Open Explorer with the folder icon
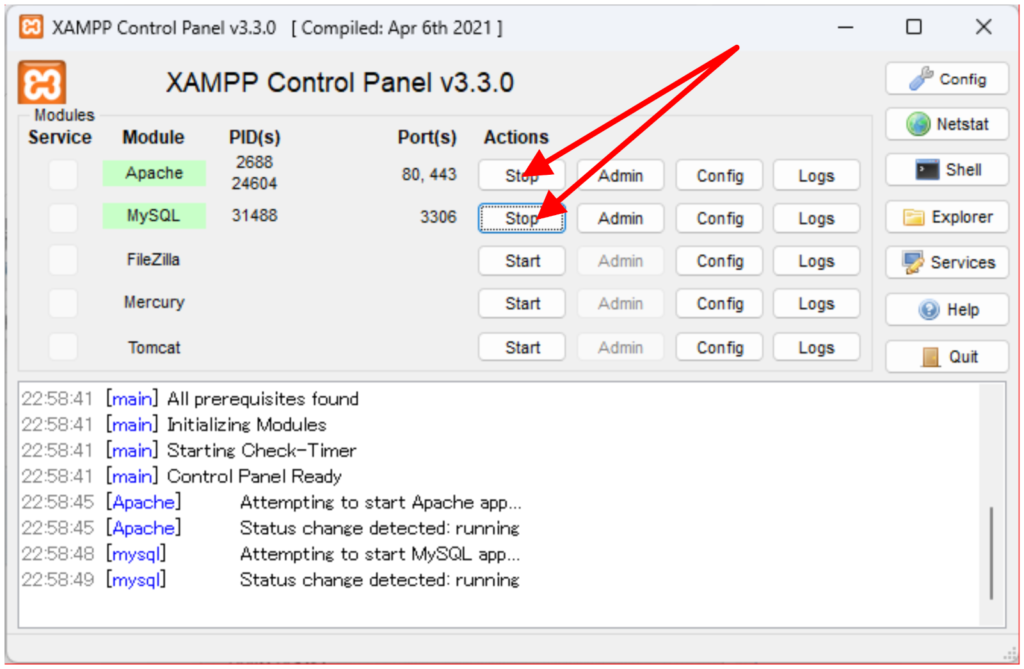1024x669 pixels. coord(946,217)
